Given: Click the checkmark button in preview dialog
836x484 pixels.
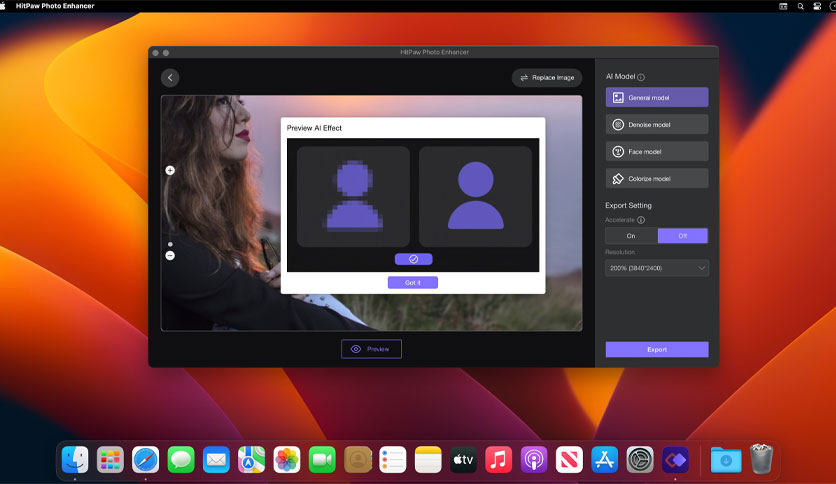Looking at the screenshot, I should pyautogui.click(x=413, y=259).
